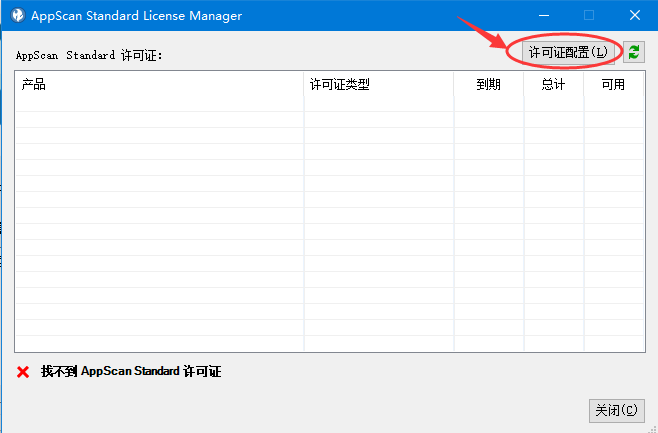Sort by 许可证类型 column header

pos(379,85)
